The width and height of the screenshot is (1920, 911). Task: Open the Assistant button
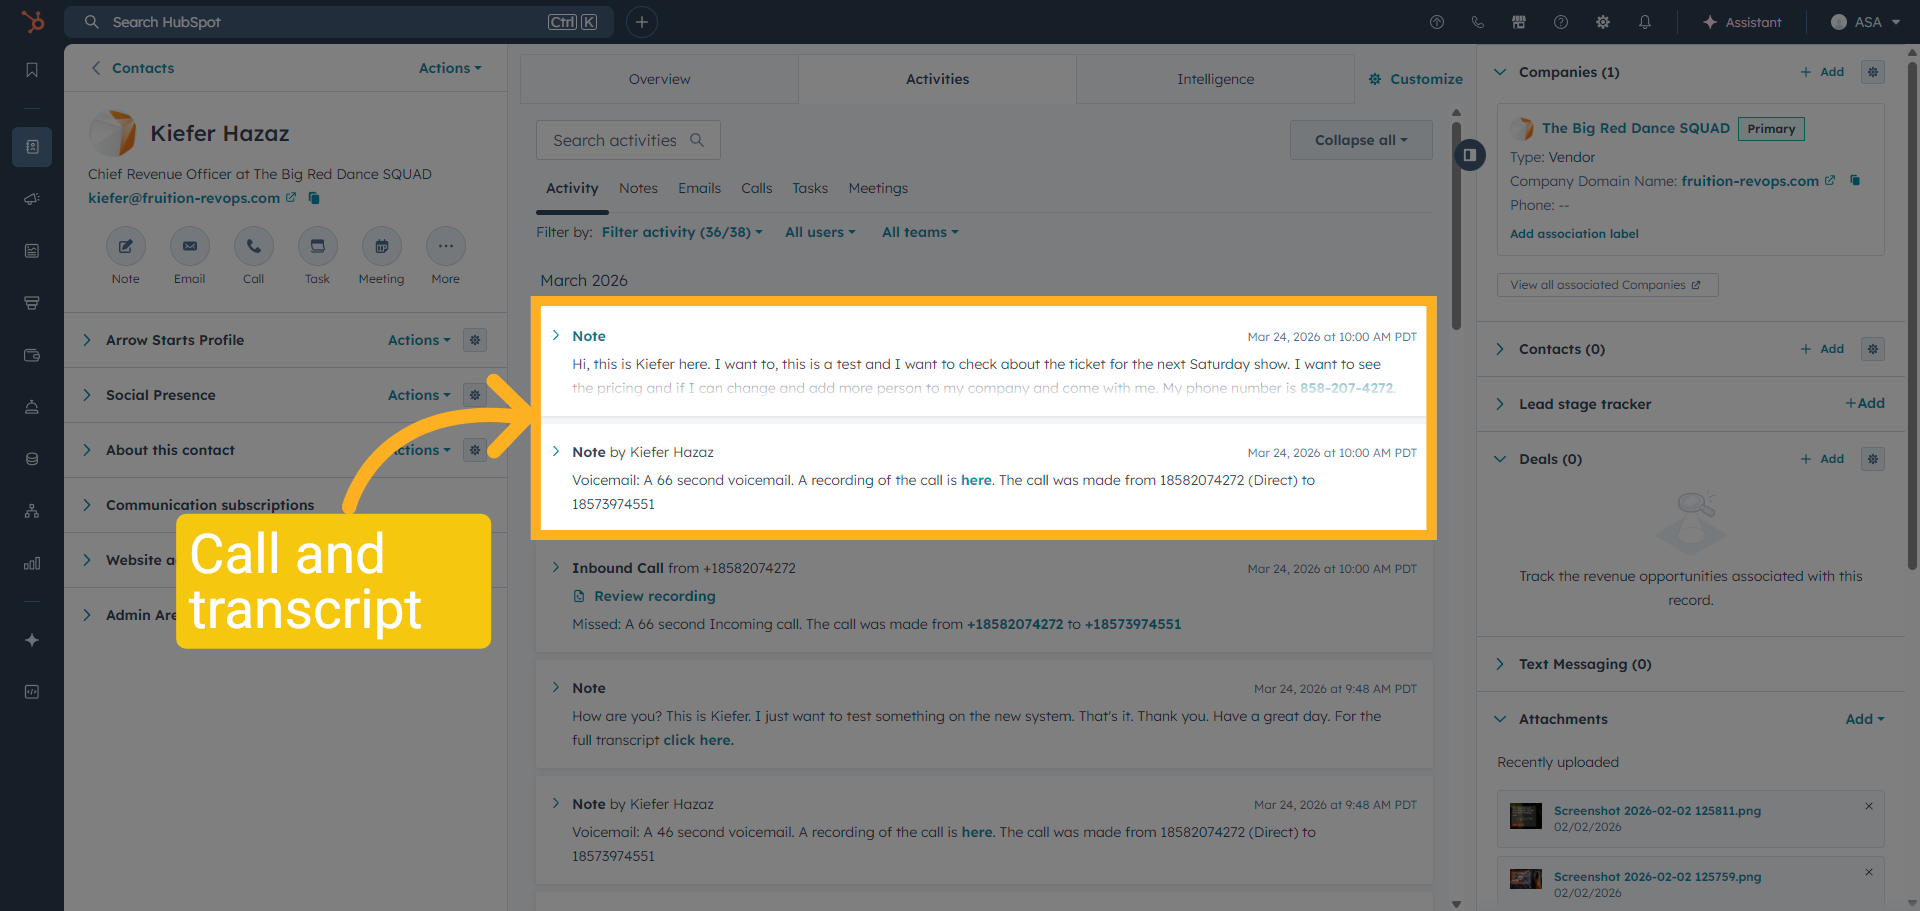[x=1742, y=22]
